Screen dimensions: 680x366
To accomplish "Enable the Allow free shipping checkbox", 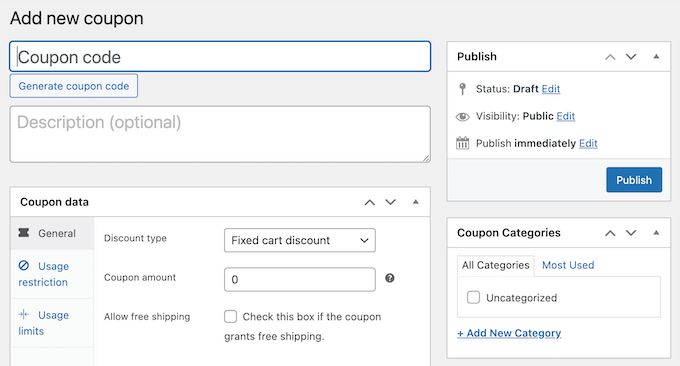I will [x=231, y=317].
